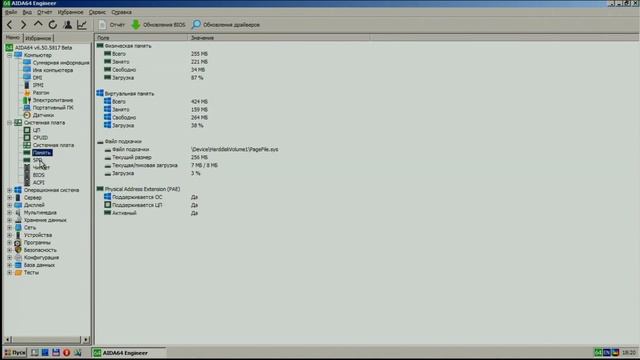Screen dimensions: 640x360
Task: Open the Избранное menu in menu bar
Action: [70, 12]
